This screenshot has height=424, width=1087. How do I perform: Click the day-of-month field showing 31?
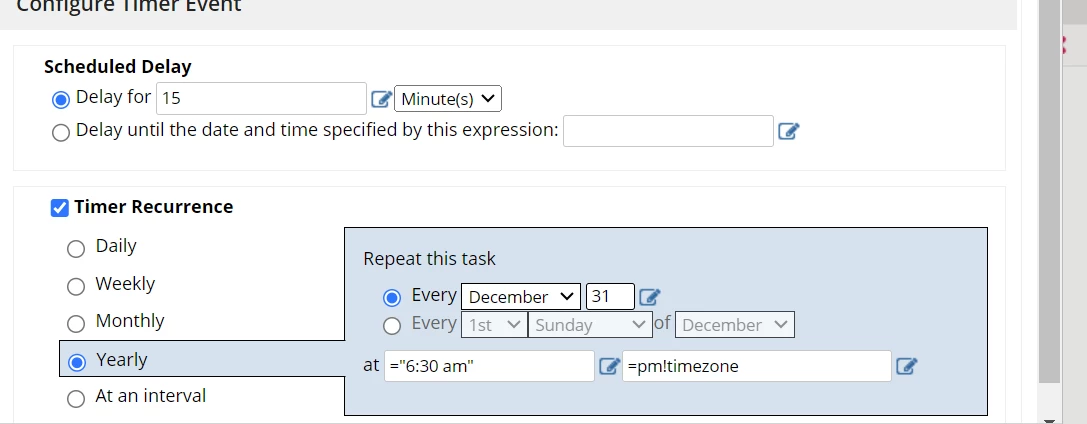click(x=610, y=297)
